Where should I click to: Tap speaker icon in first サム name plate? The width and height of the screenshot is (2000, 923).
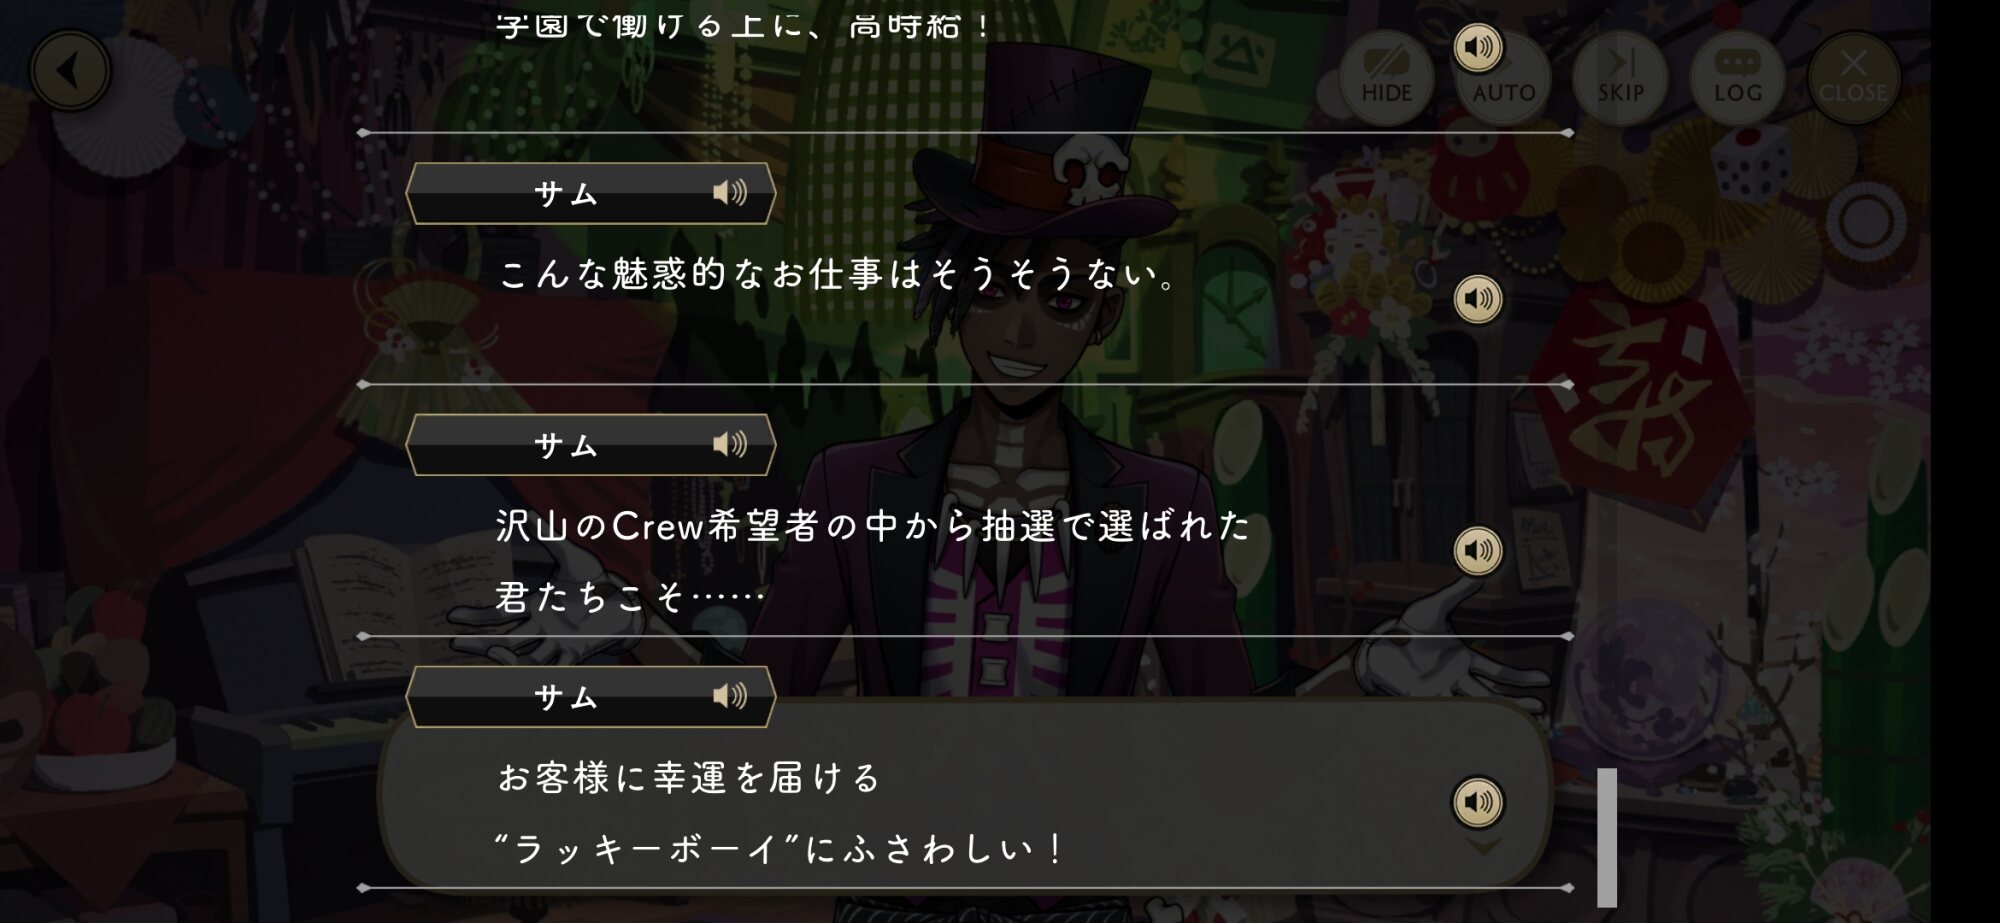[x=730, y=192]
